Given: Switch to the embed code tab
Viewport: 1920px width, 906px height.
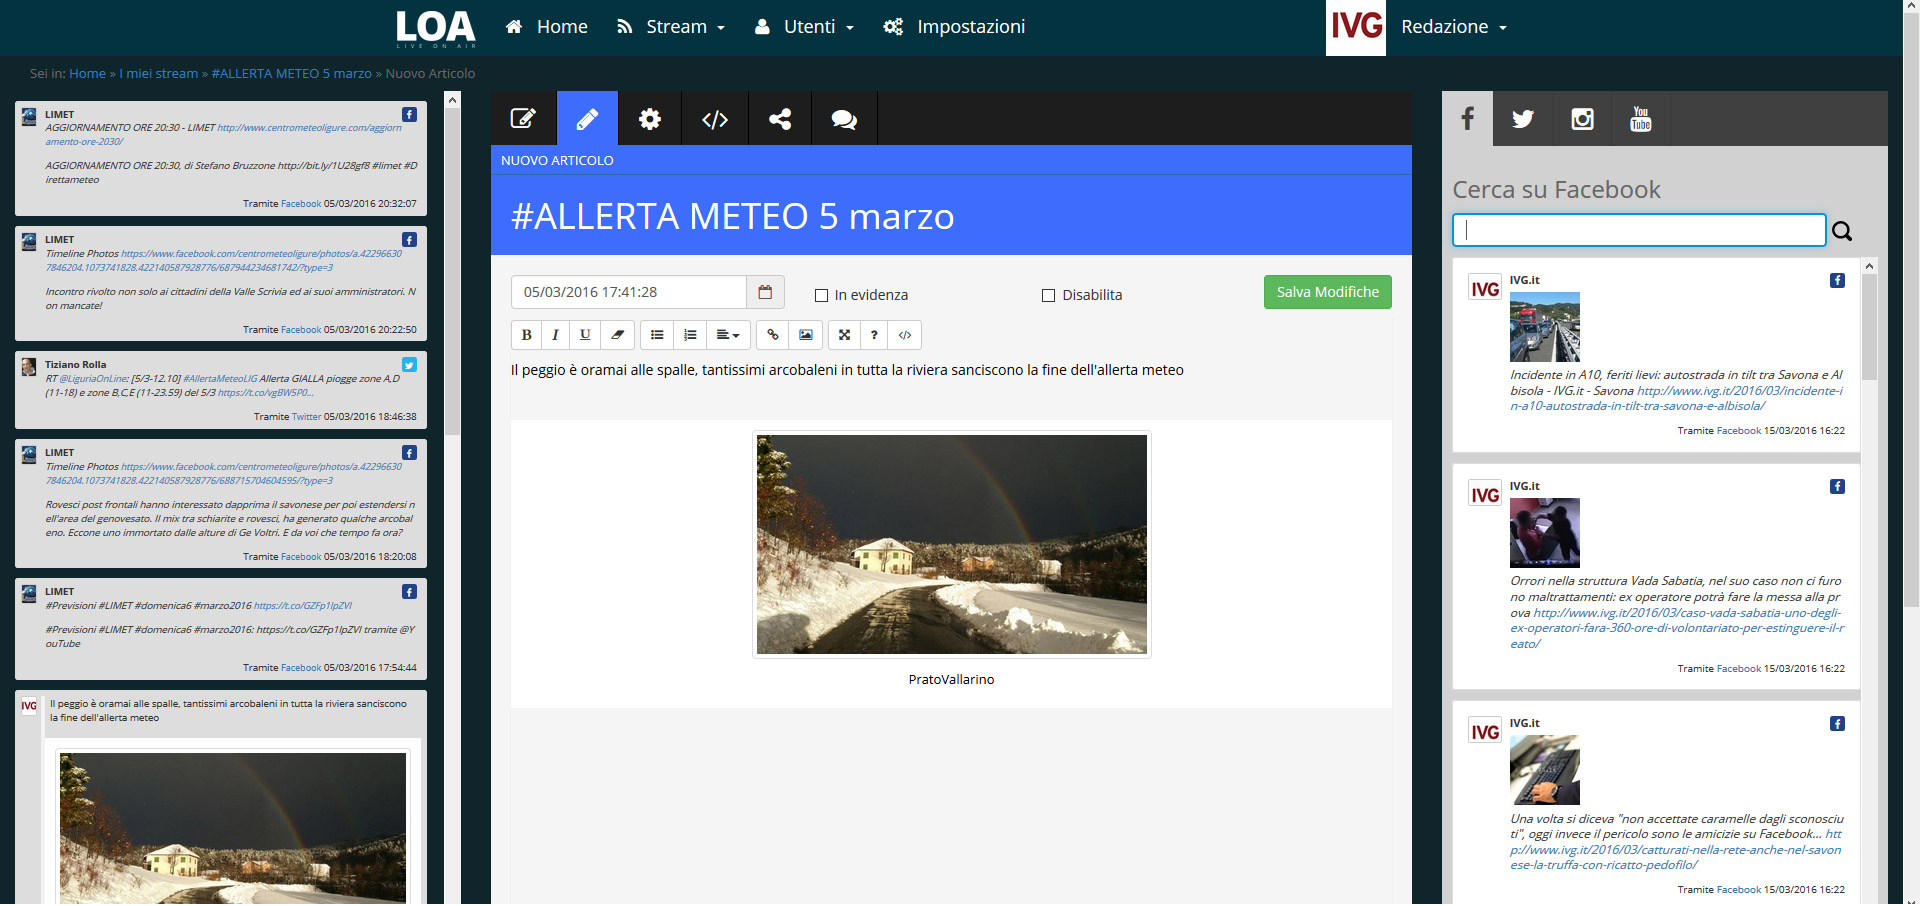Looking at the screenshot, I should tap(715, 118).
